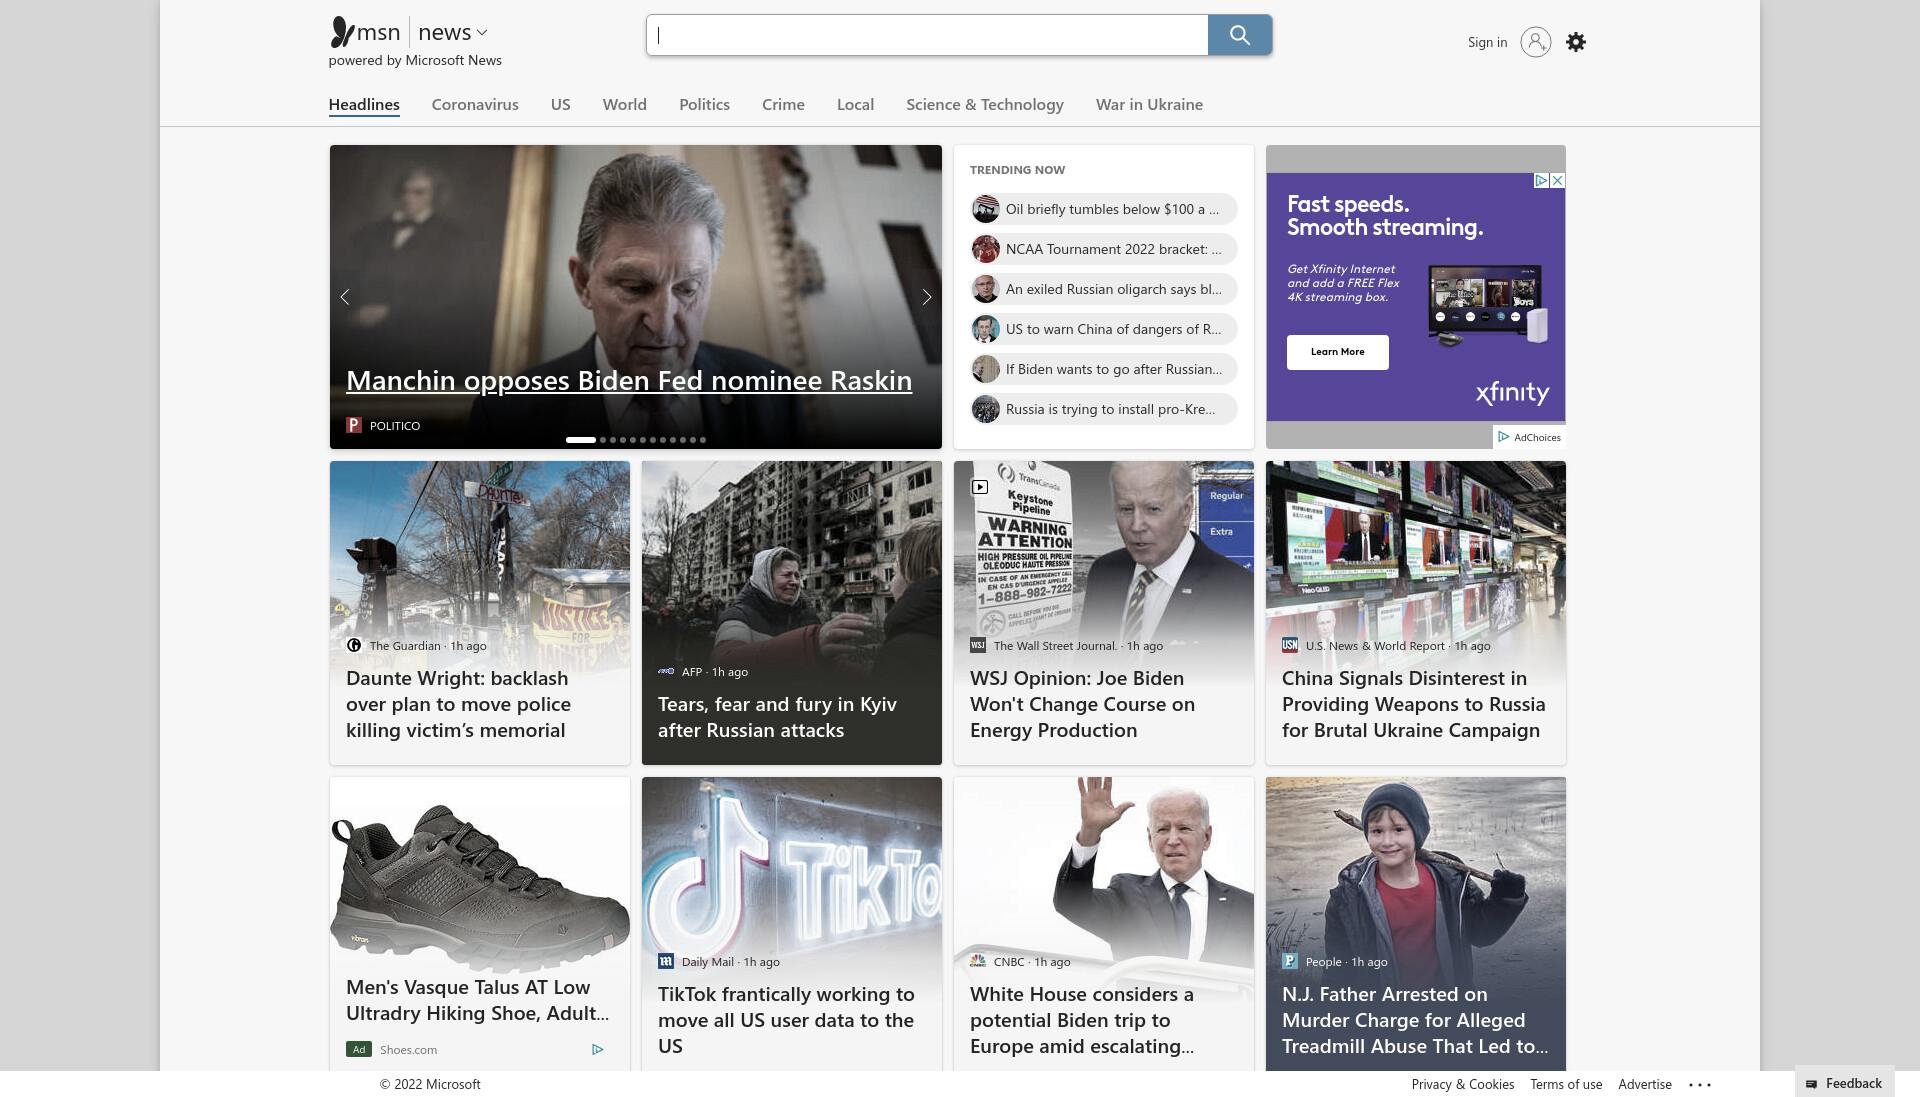This screenshot has height=1097, width=1920.
Task: Jump to the last carousel dot
Action: 703,440
